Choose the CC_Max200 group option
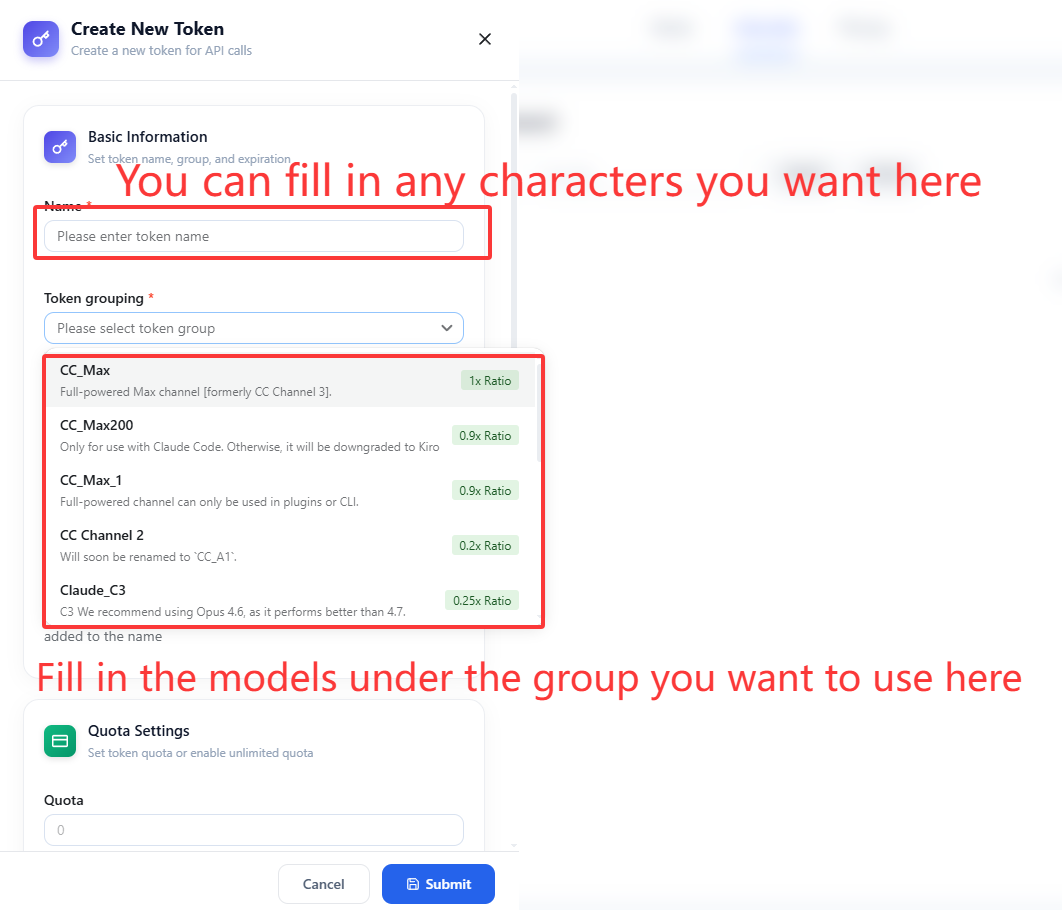1062x910 pixels. tap(291, 435)
